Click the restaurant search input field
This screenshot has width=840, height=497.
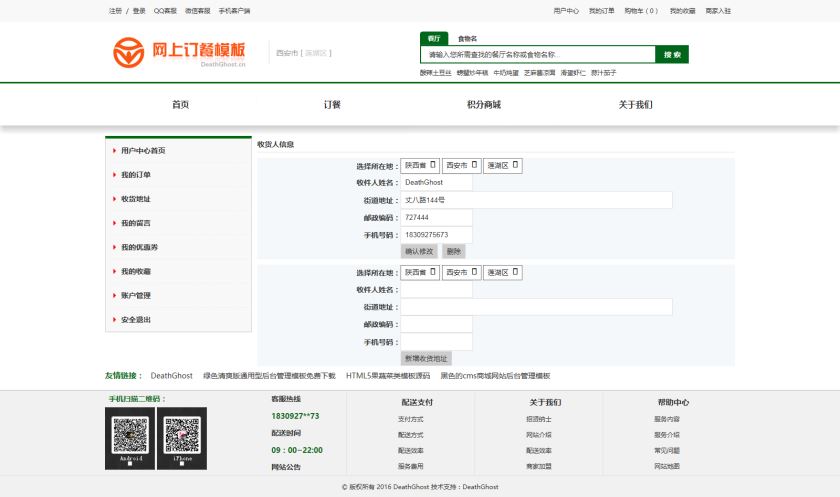[x=538, y=54]
